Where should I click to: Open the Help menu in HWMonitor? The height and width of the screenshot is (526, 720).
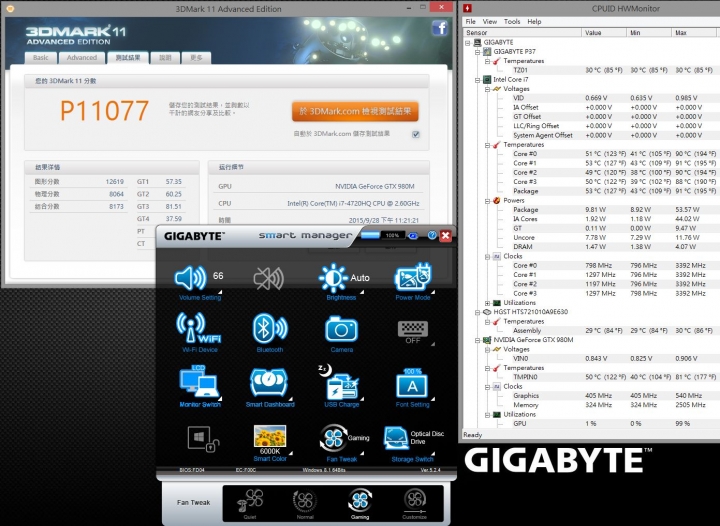534,22
